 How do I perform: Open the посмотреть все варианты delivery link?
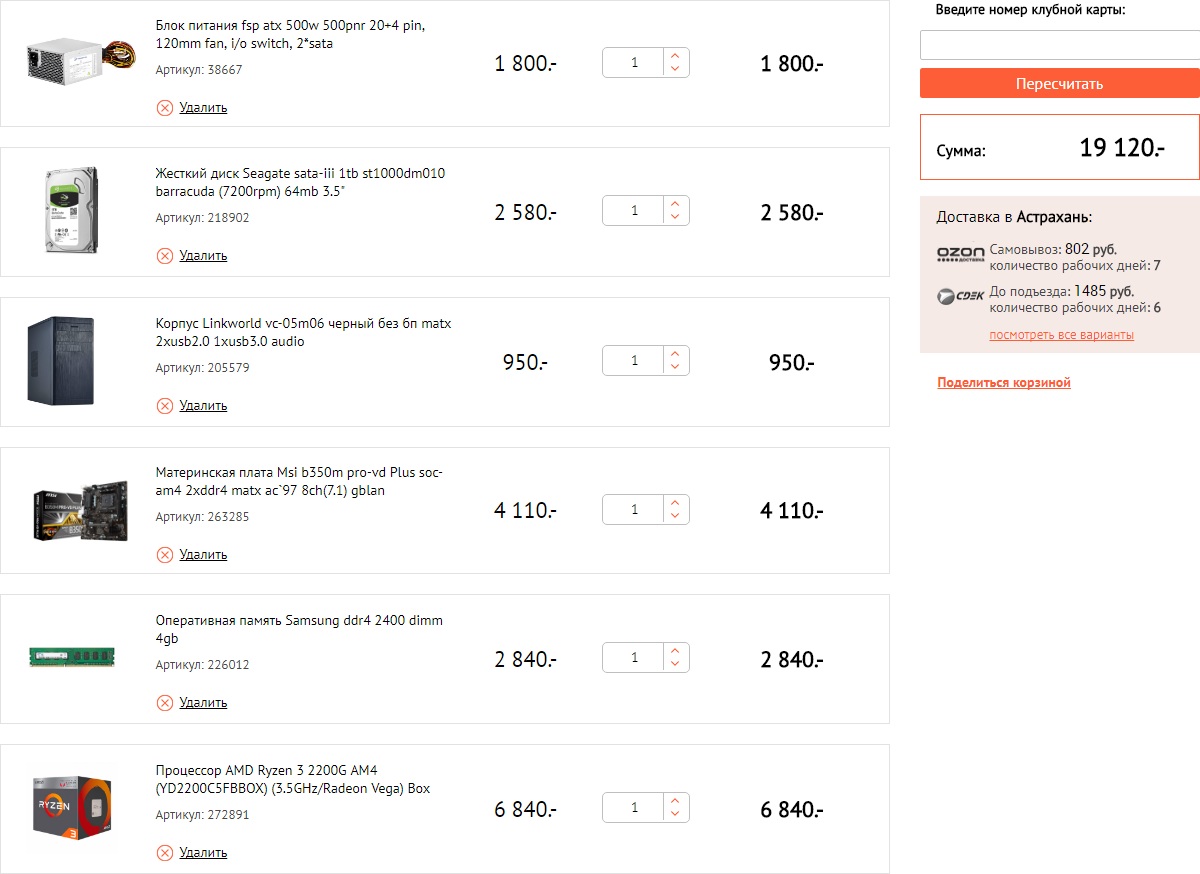(x=1061, y=335)
